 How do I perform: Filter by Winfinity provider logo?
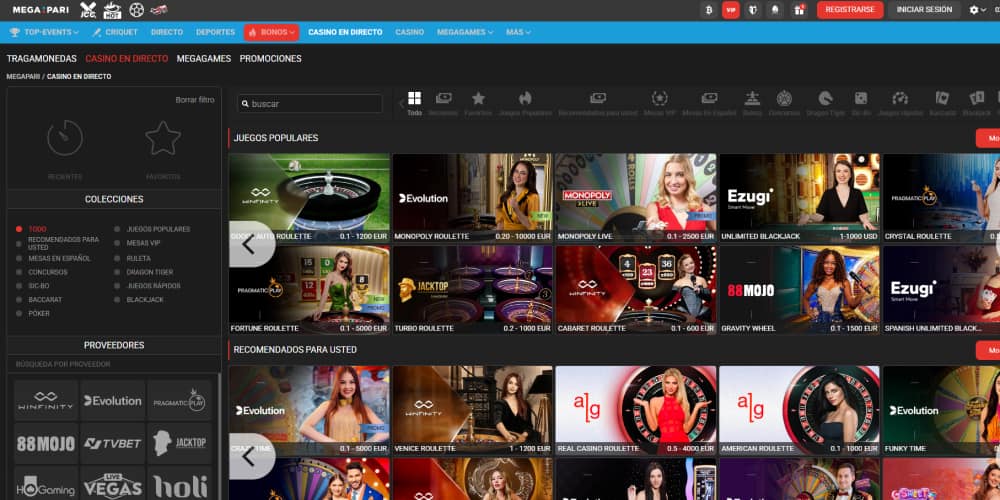click(46, 401)
